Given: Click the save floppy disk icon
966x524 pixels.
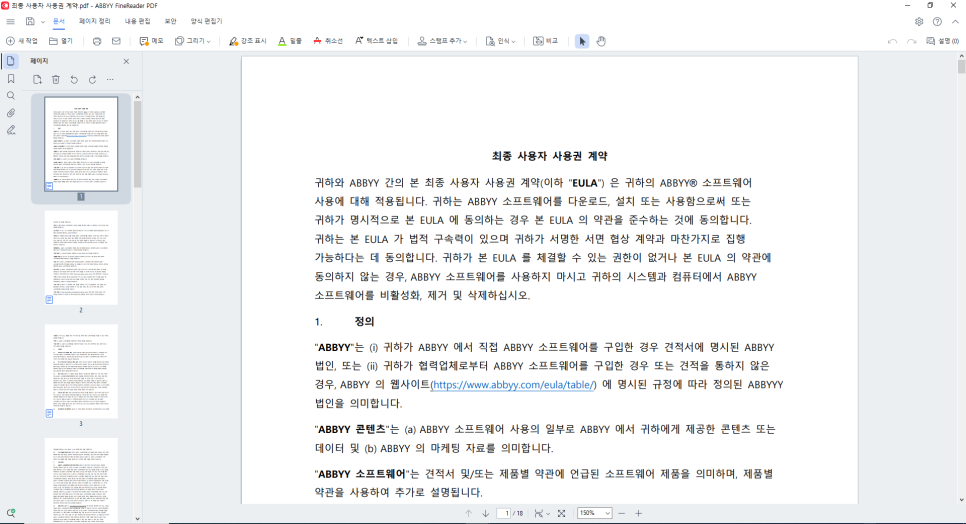Looking at the screenshot, I should [30, 22].
